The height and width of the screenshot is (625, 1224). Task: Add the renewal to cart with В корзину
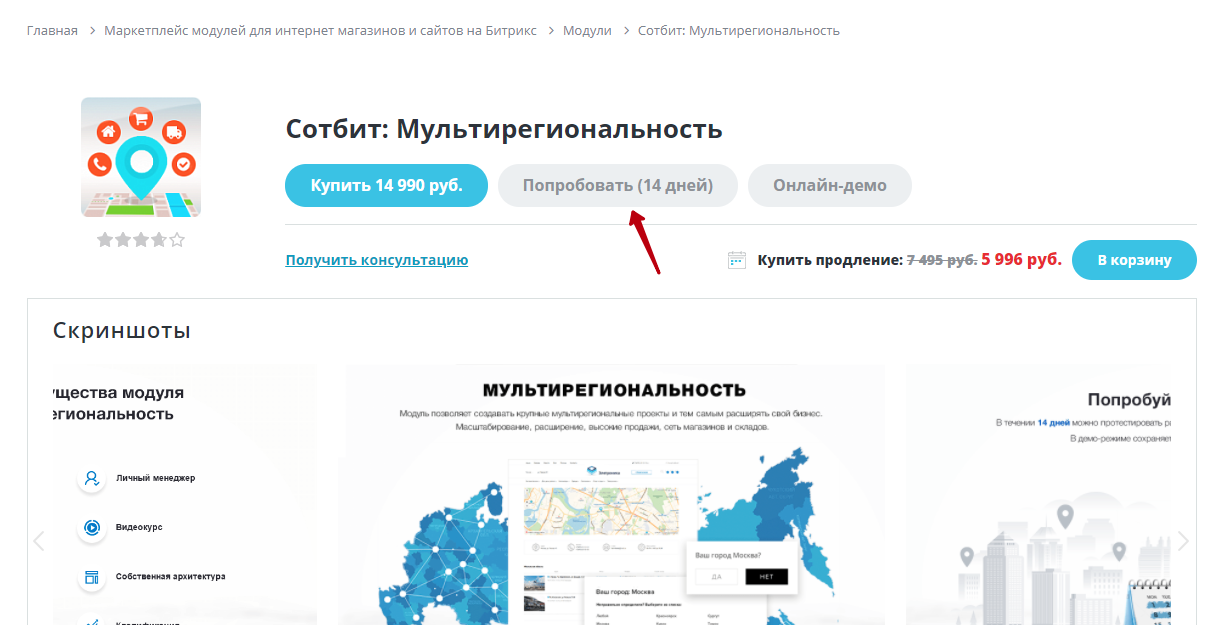pyautogui.click(x=1134, y=260)
